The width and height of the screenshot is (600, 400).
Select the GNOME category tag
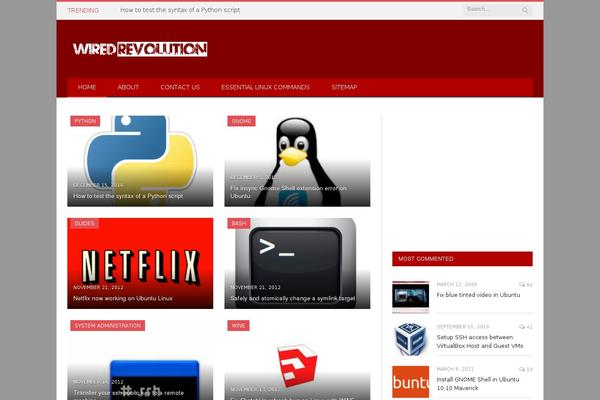point(241,121)
